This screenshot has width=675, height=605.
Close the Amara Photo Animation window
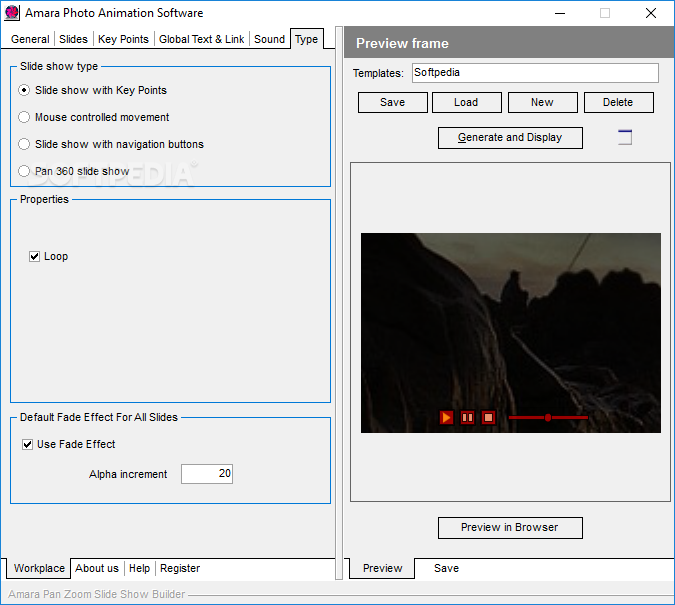pyautogui.click(x=651, y=13)
